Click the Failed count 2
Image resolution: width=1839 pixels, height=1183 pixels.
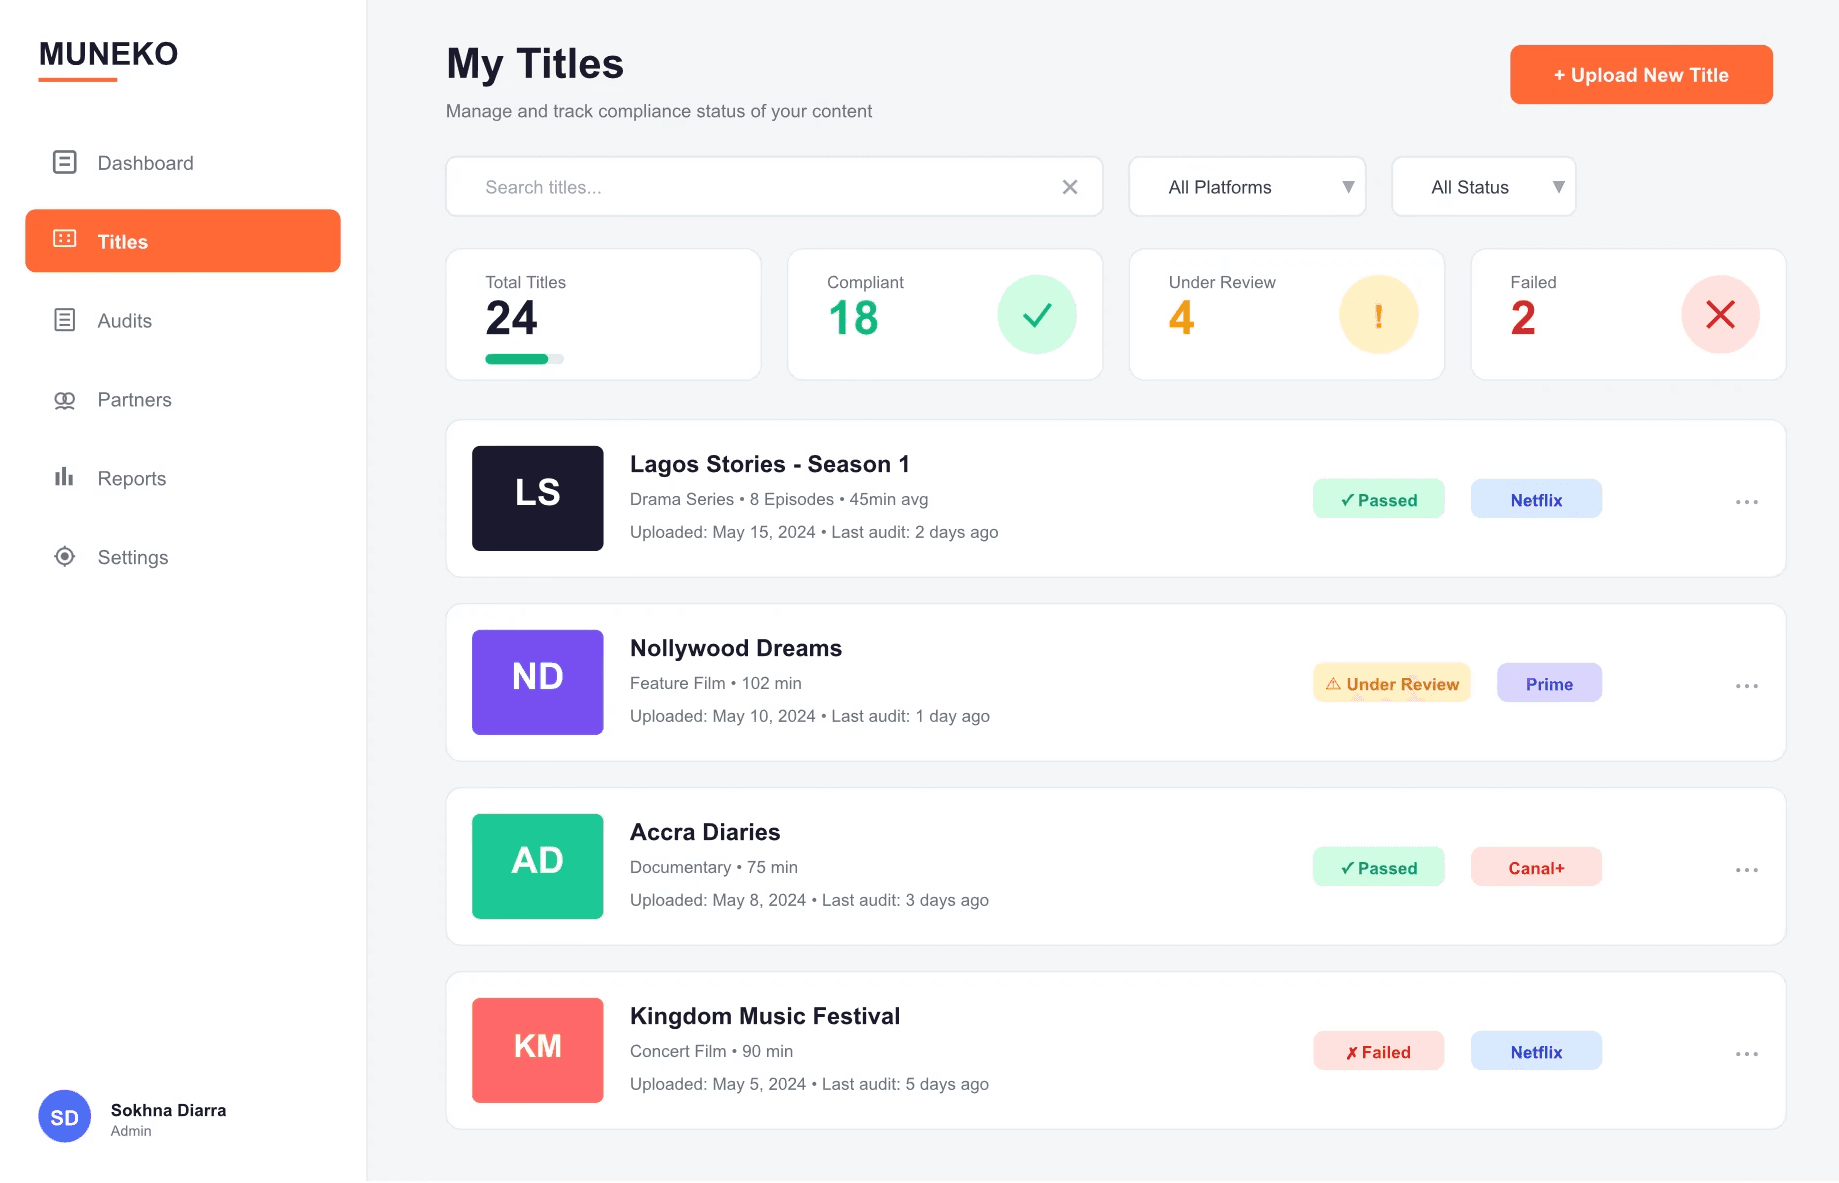[1522, 318]
